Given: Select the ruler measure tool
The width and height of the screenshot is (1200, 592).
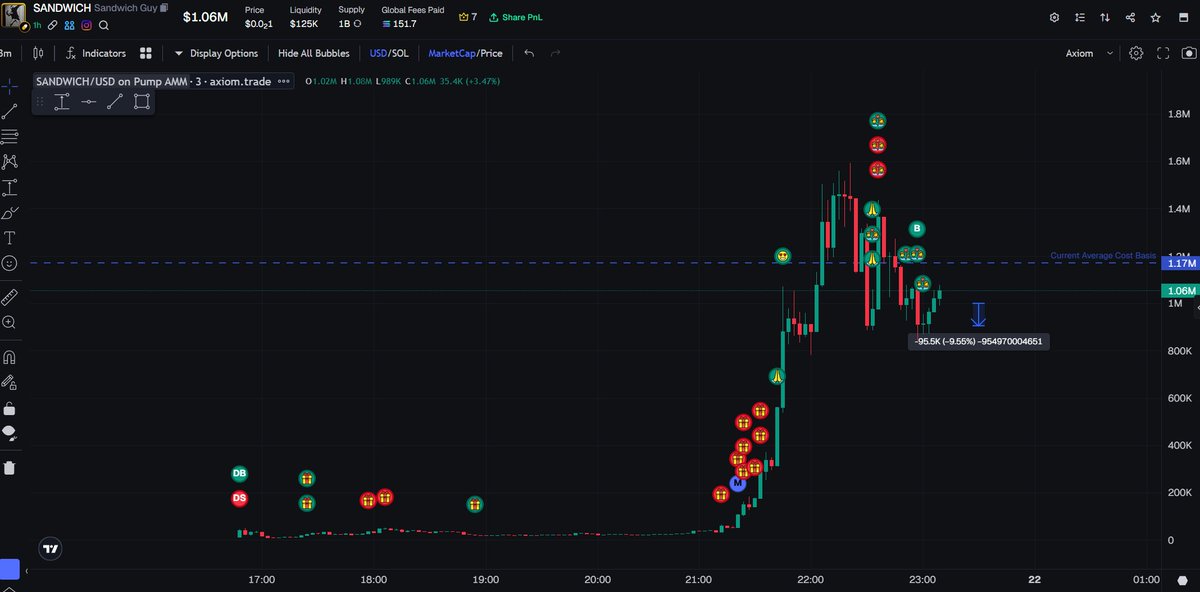Looking at the screenshot, I should 10,297.
